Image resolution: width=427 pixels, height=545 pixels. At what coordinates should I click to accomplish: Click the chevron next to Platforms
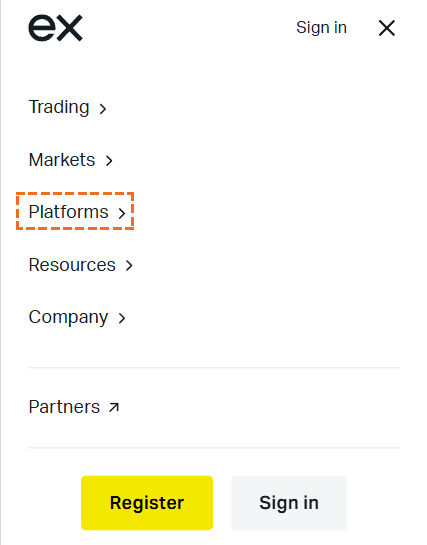tap(122, 213)
